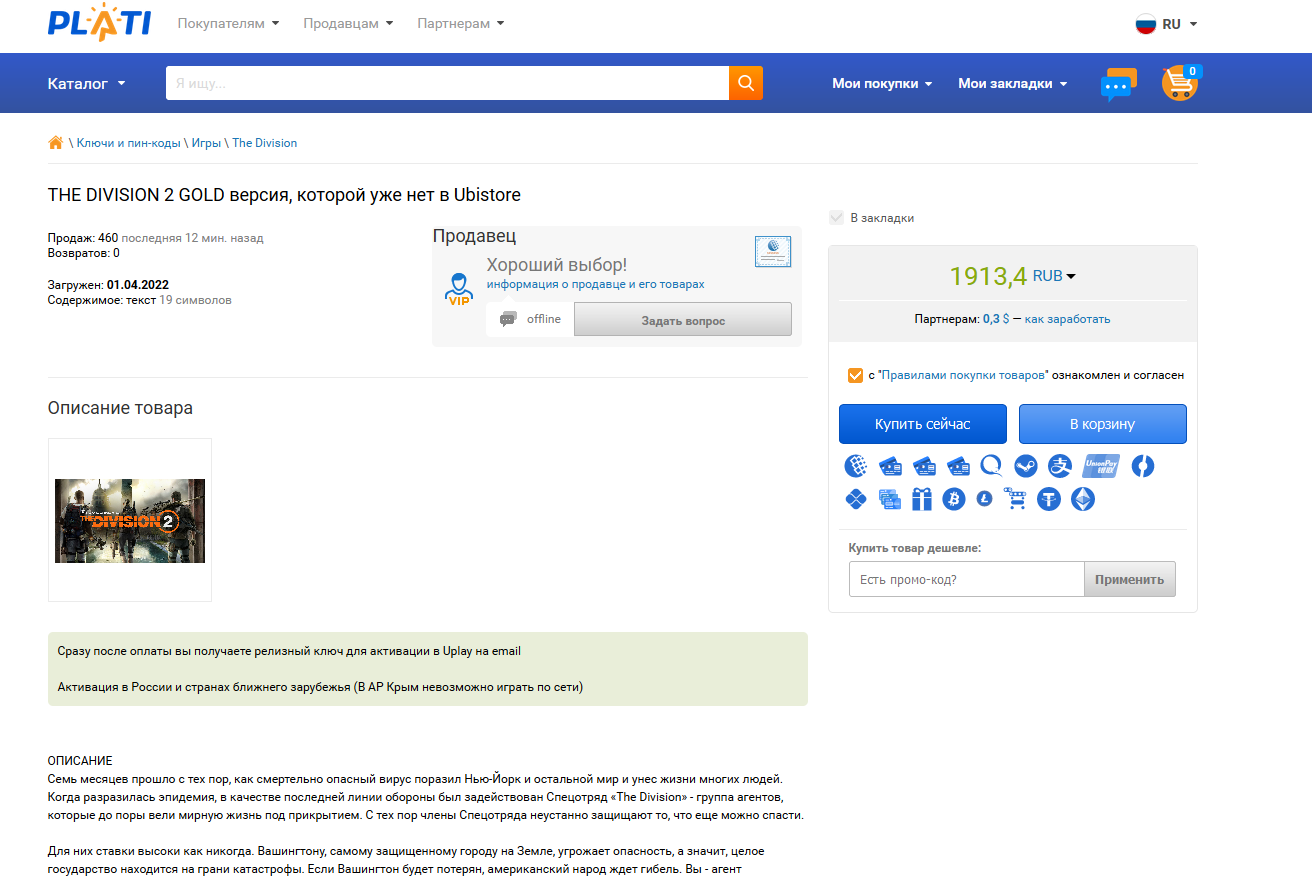This screenshot has width=1312, height=882.
Task: Choose Litecoin payment icon
Action: (985, 499)
